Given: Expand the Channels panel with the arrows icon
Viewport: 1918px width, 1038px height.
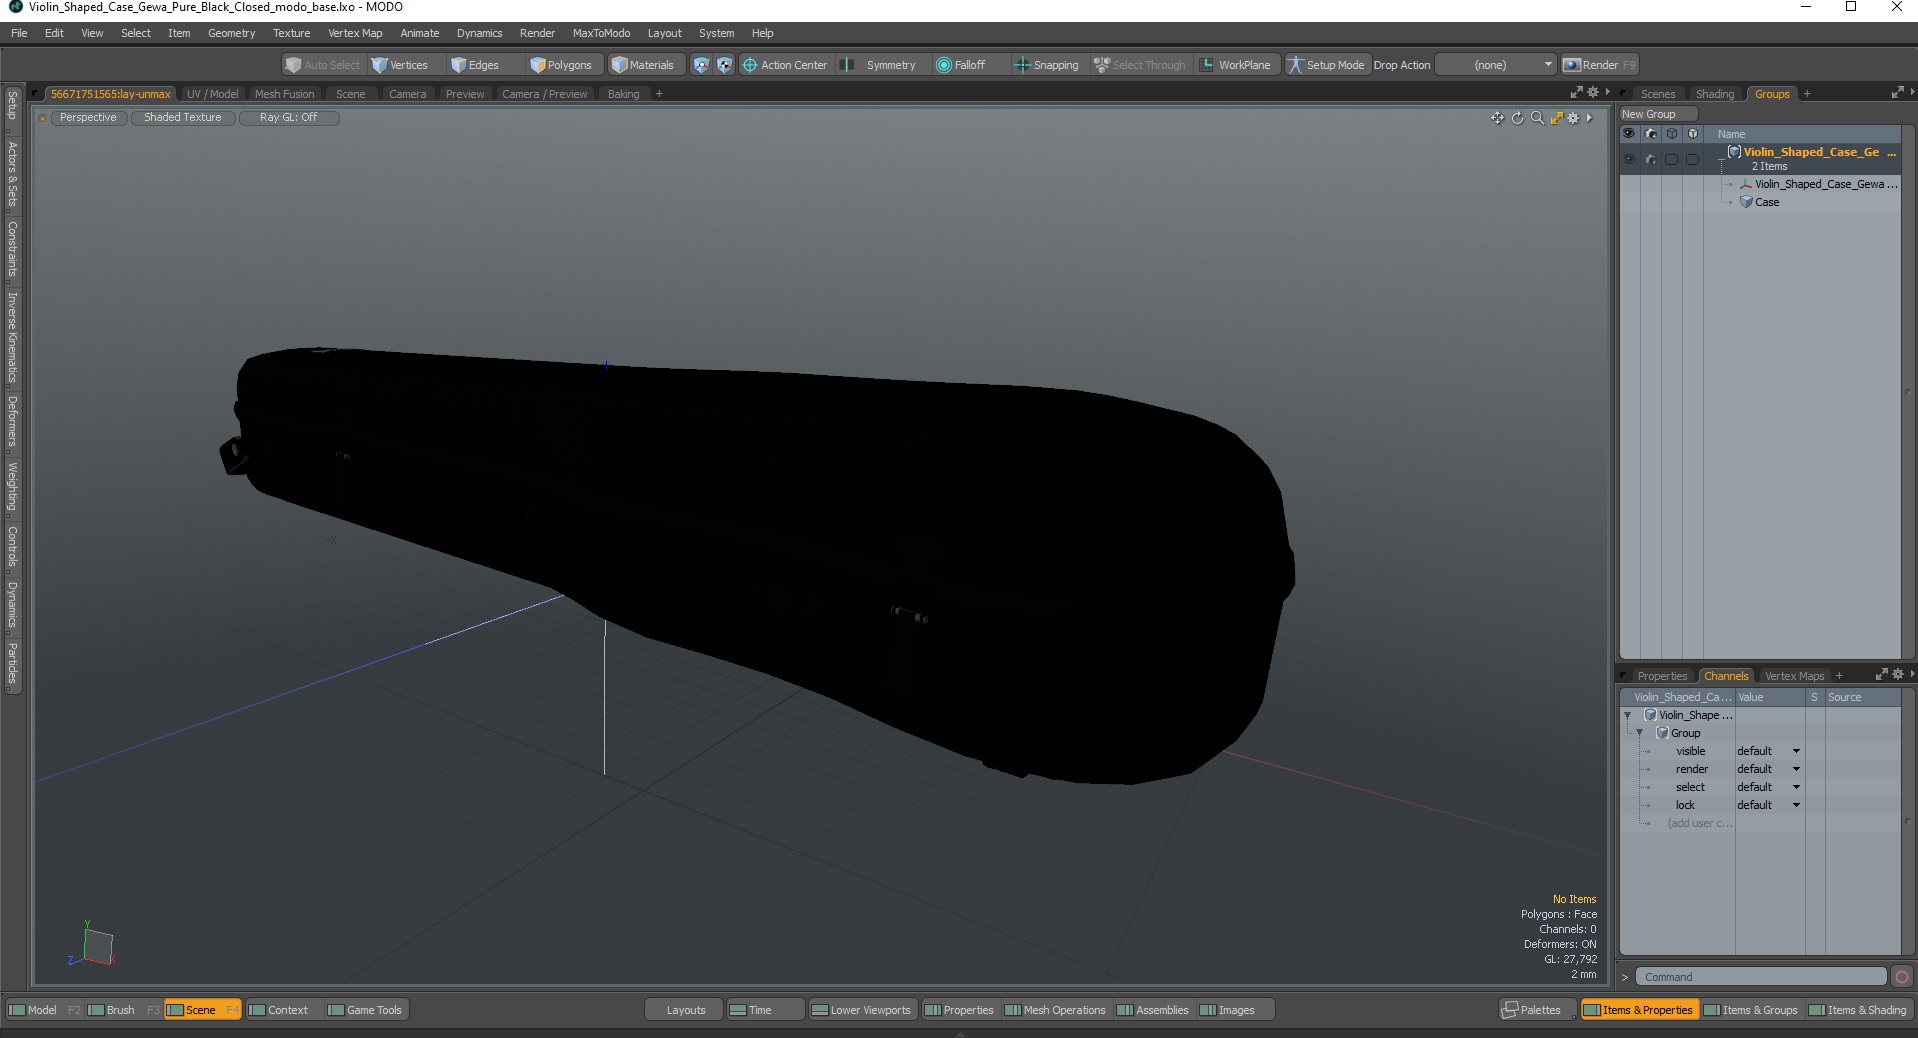Looking at the screenshot, I should click(1881, 675).
